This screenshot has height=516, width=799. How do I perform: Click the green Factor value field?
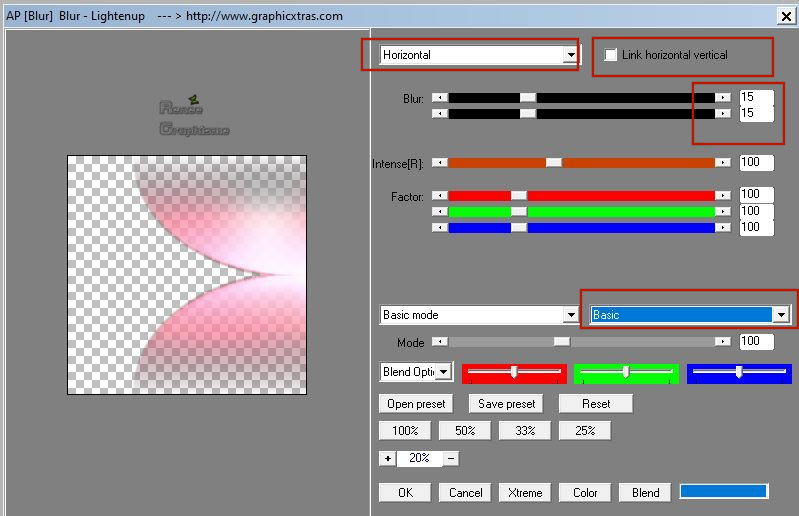tap(756, 211)
